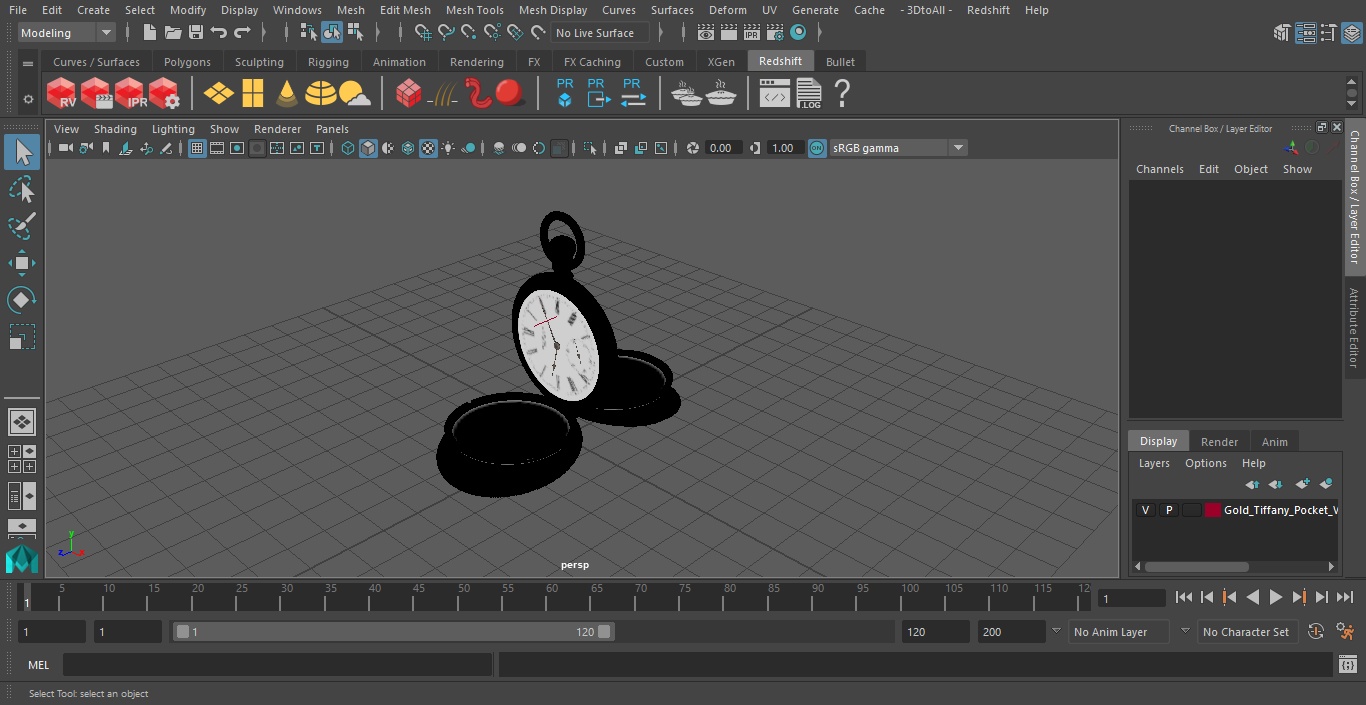Click the Redshift RenderView RV icon
This screenshot has height=705, width=1366.
tap(62, 94)
